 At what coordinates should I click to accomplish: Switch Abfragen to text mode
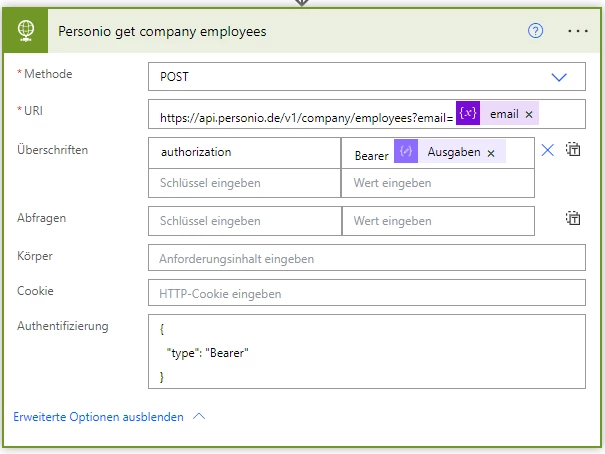point(573,218)
